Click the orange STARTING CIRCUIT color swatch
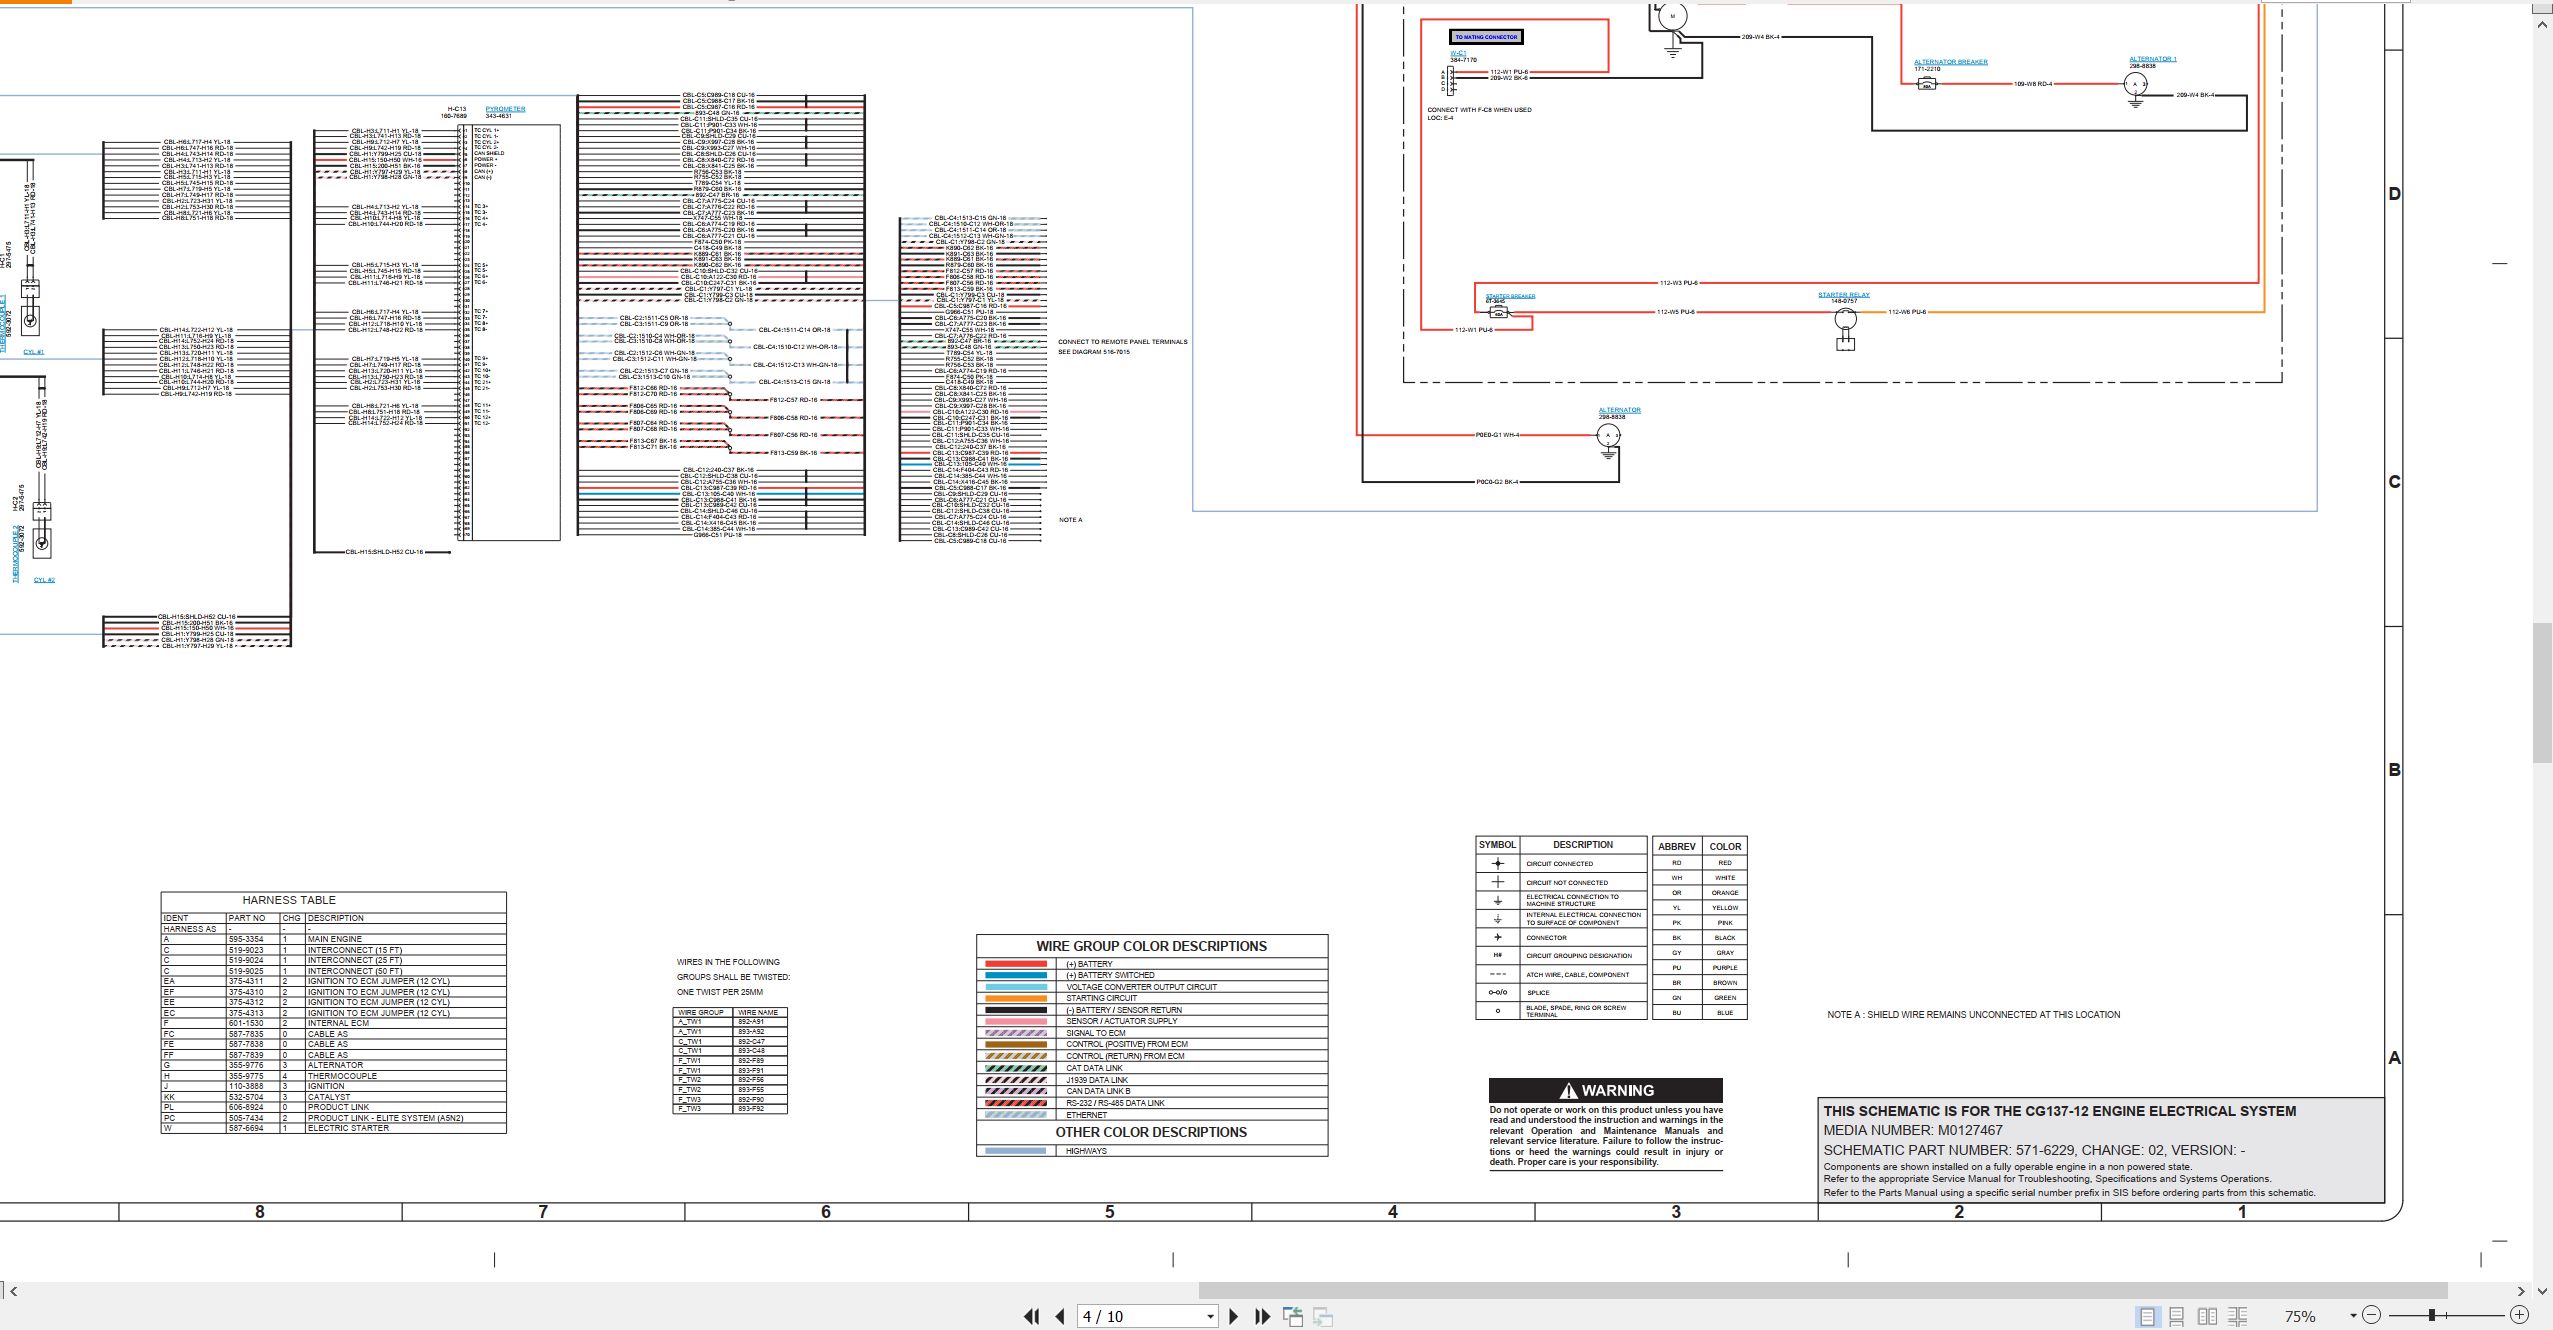The image size is (2553, 1330). tap(1015, 998)
